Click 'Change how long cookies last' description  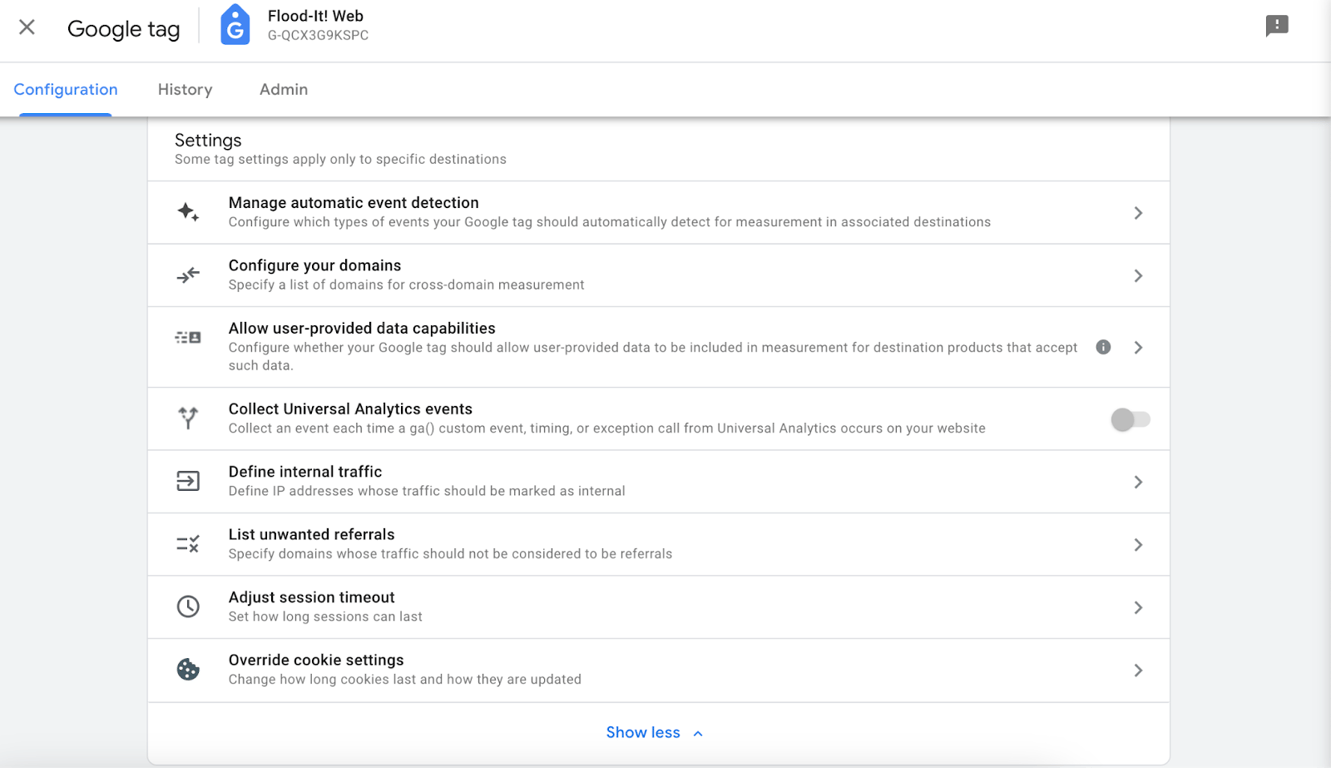click(x=404, y=680)
